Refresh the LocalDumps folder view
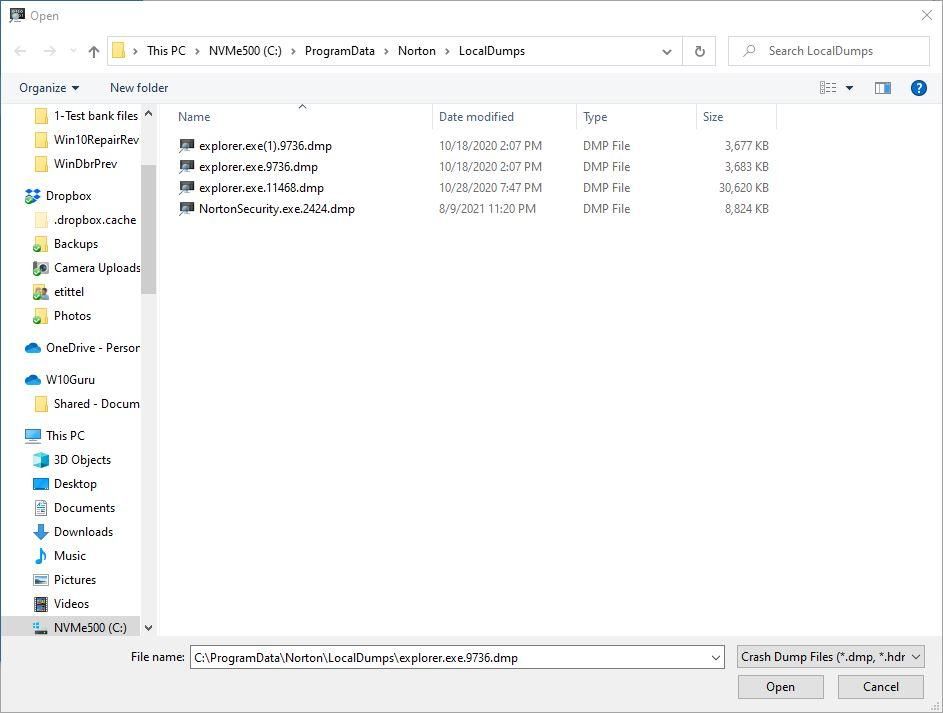This screenshot has height=713, width=943. [698, 50]
